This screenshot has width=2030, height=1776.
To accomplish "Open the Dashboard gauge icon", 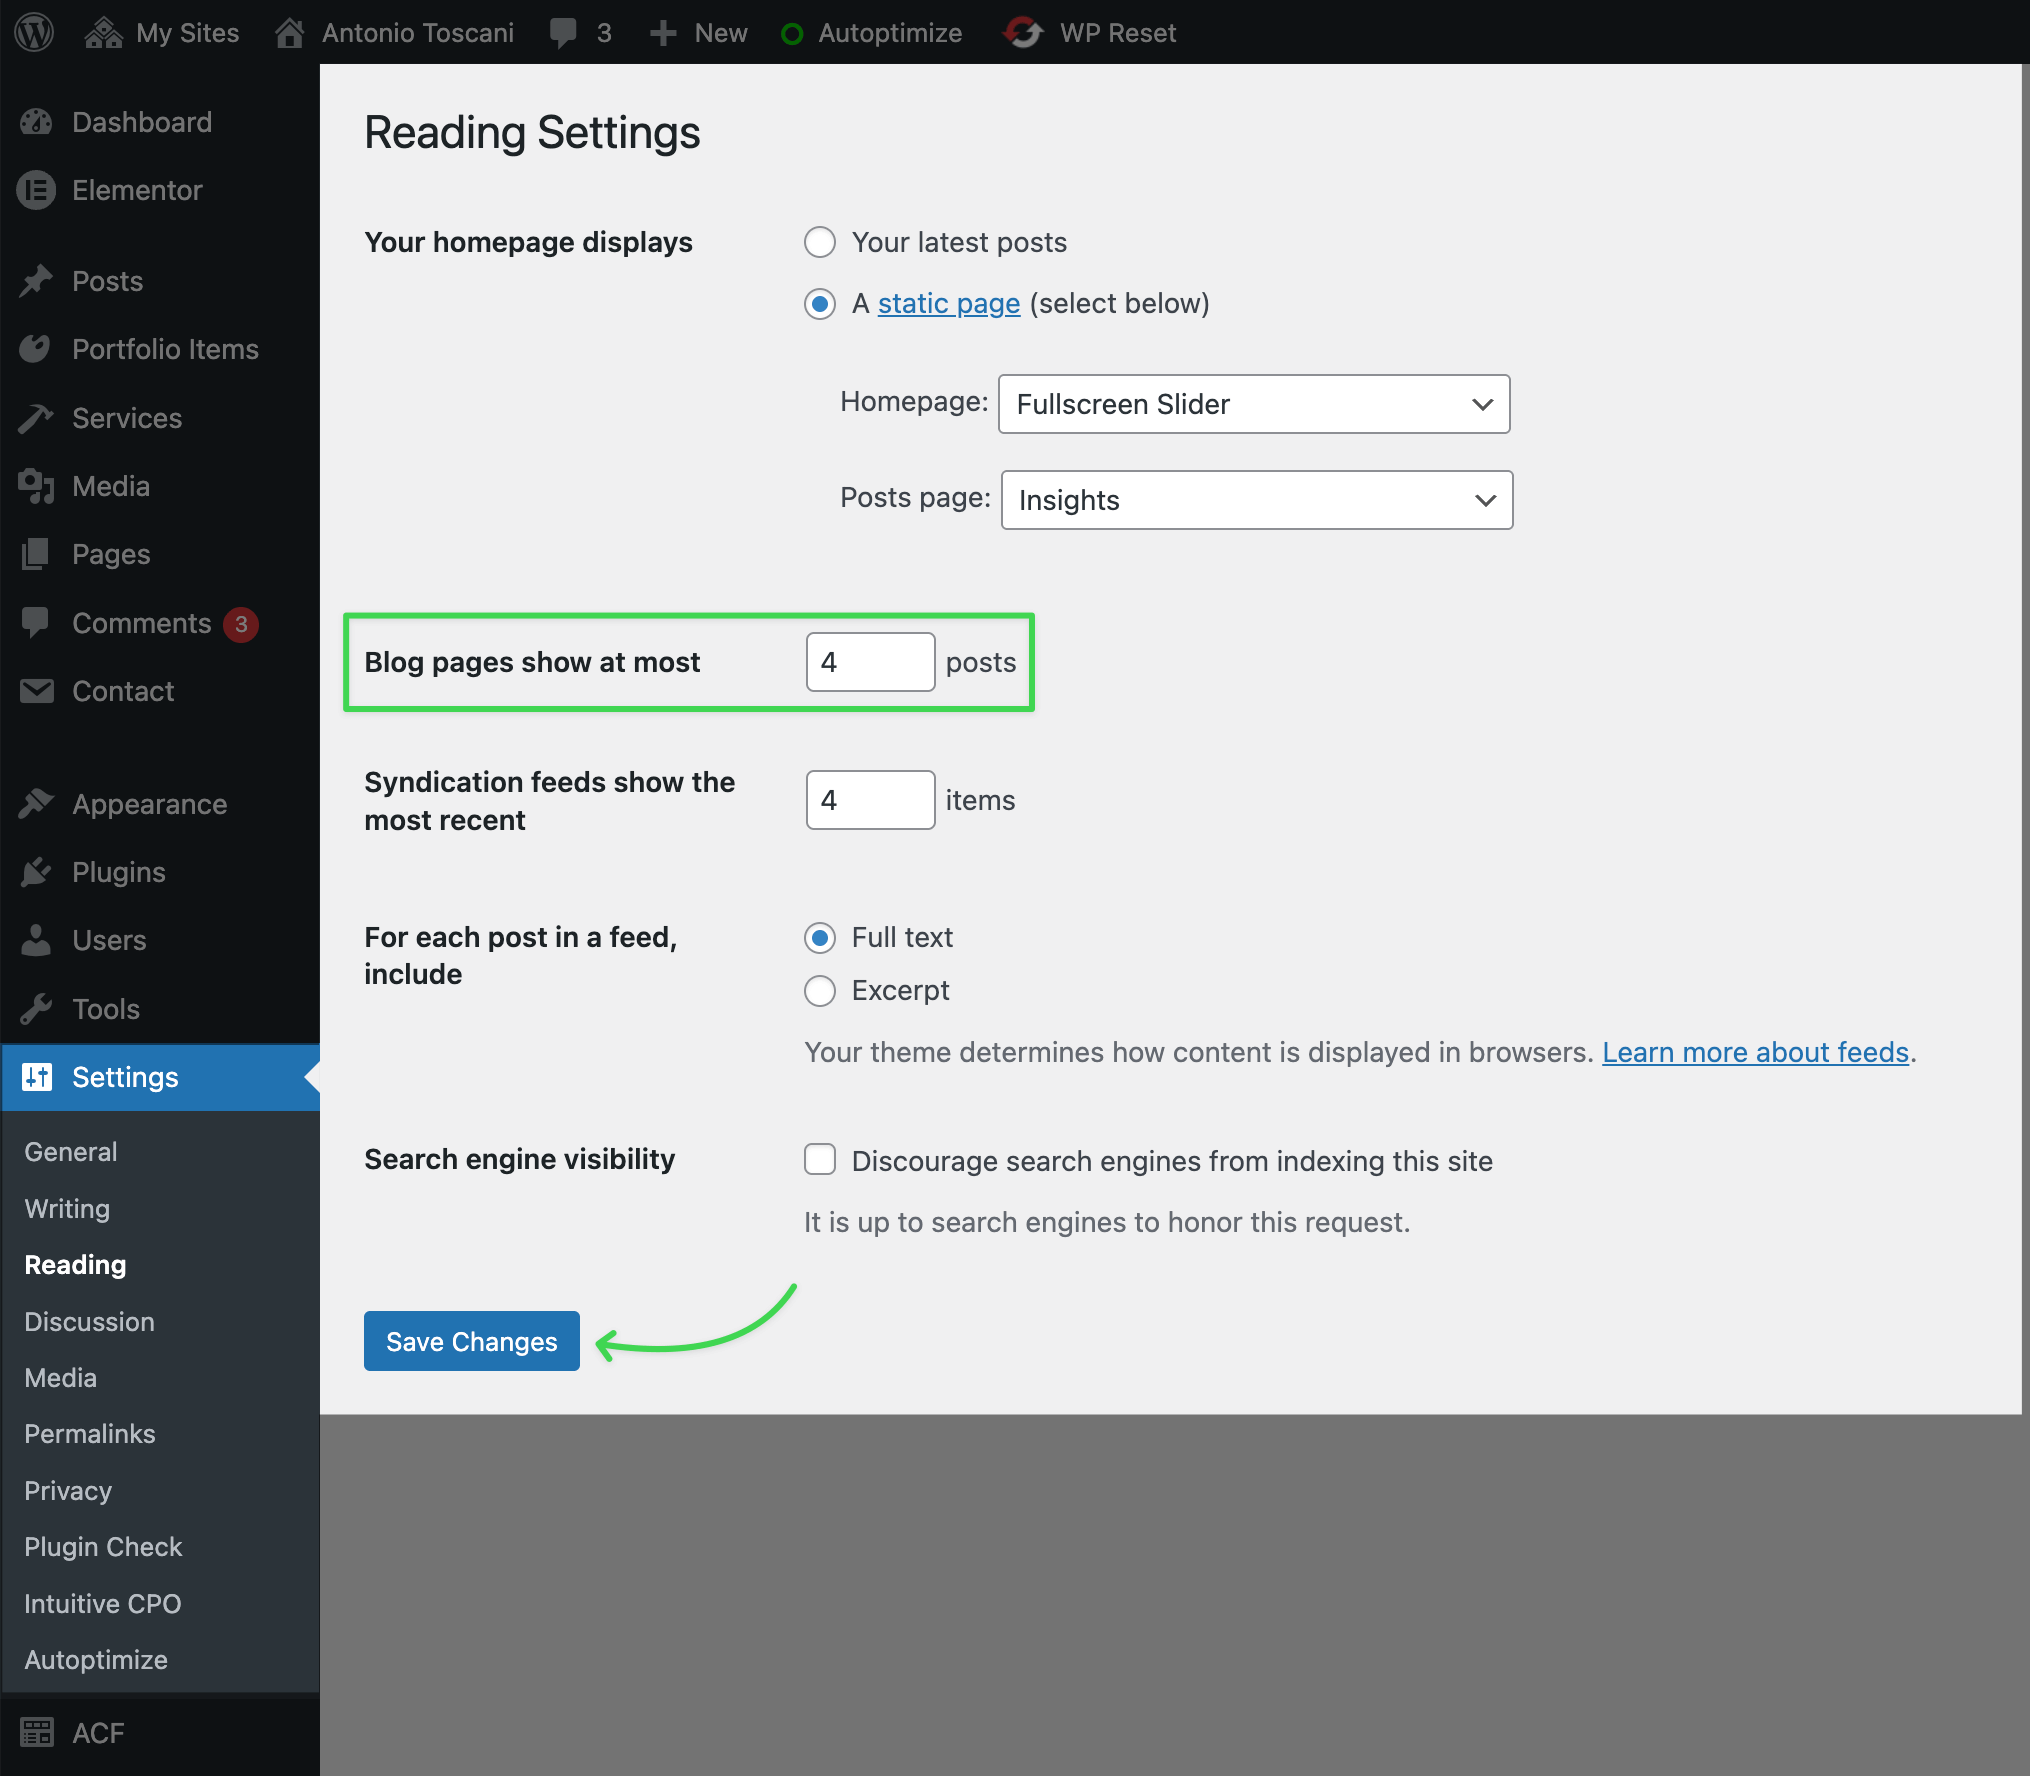I will coord(37,122).
